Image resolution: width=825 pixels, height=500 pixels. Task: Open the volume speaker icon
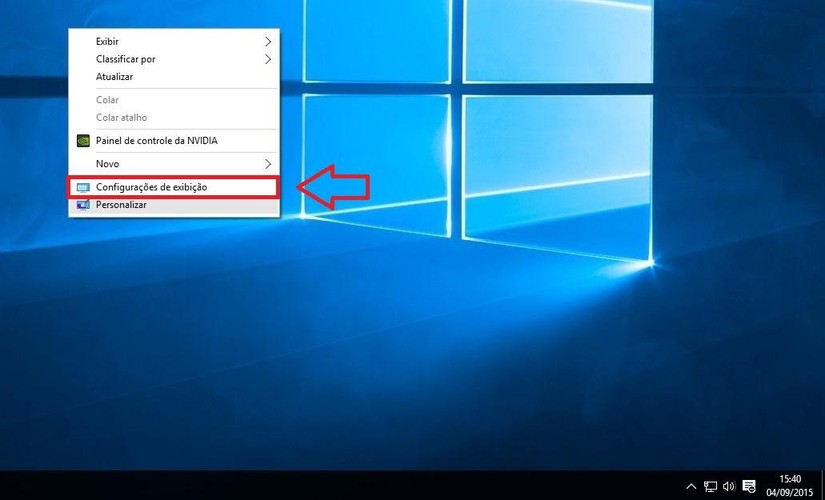pyautogui.click(x=729, y=486)
